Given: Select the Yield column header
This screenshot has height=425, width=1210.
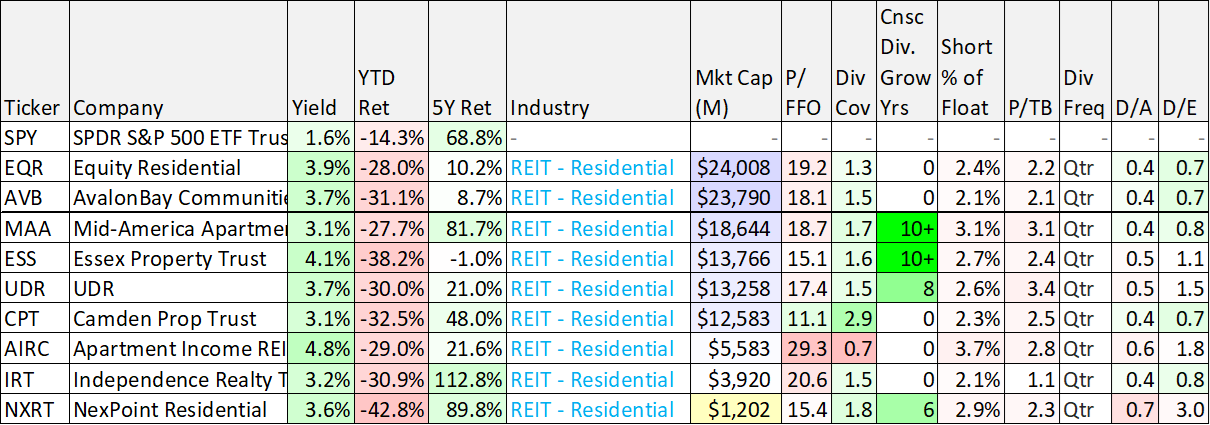Looking at the screenshot, I should [320, 62].
